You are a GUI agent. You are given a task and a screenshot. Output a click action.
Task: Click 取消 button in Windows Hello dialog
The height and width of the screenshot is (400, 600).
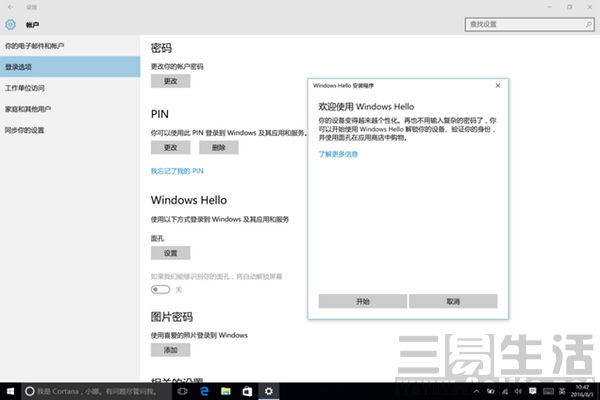[x=453, y=301]
